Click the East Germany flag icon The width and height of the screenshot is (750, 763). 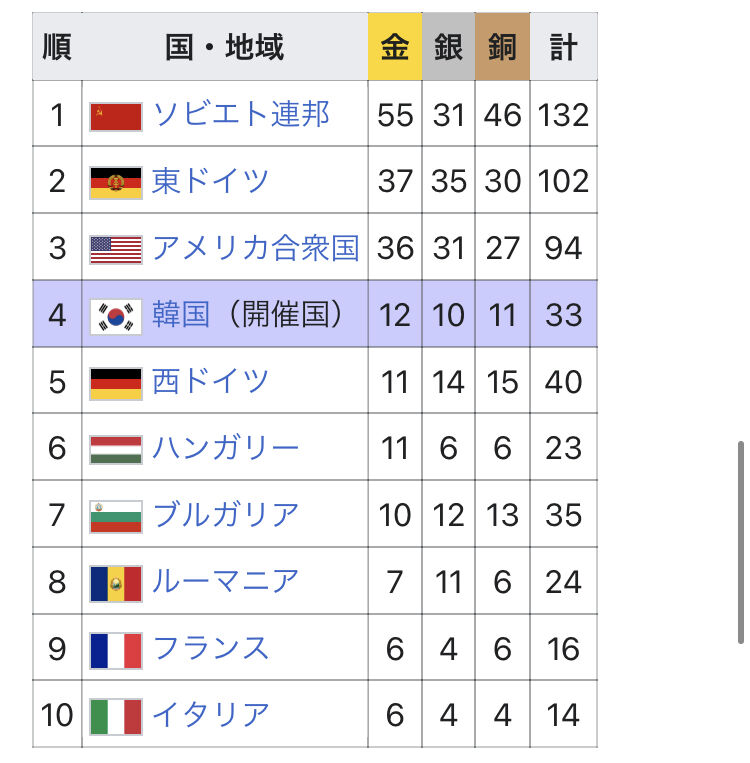point(116,183)
